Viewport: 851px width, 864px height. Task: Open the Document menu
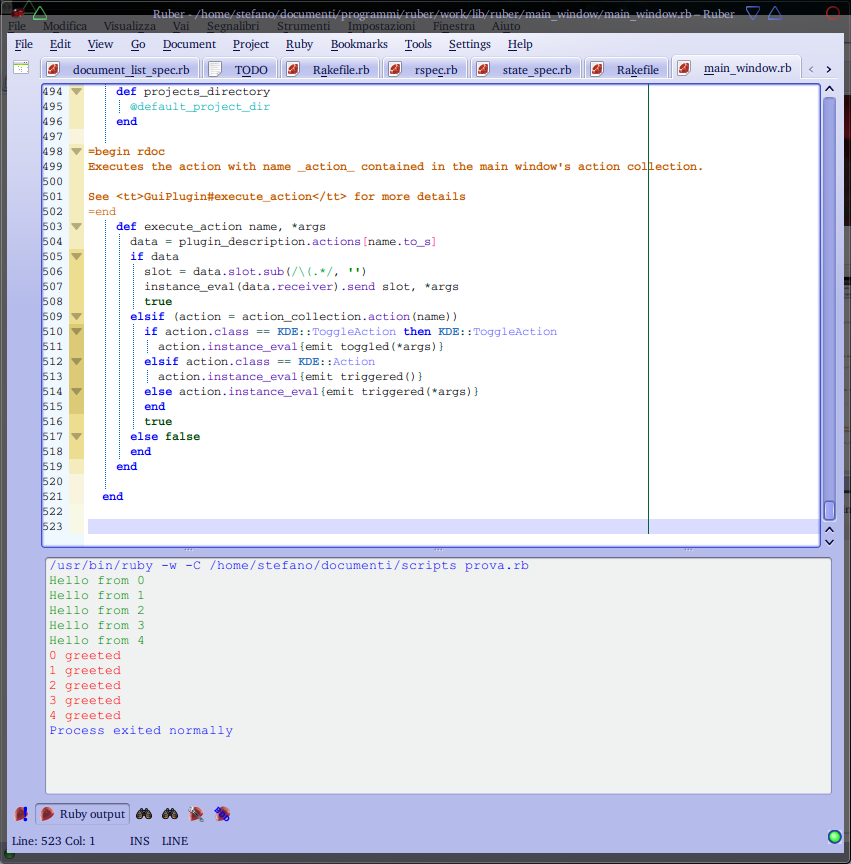click(x=189, y=44)
